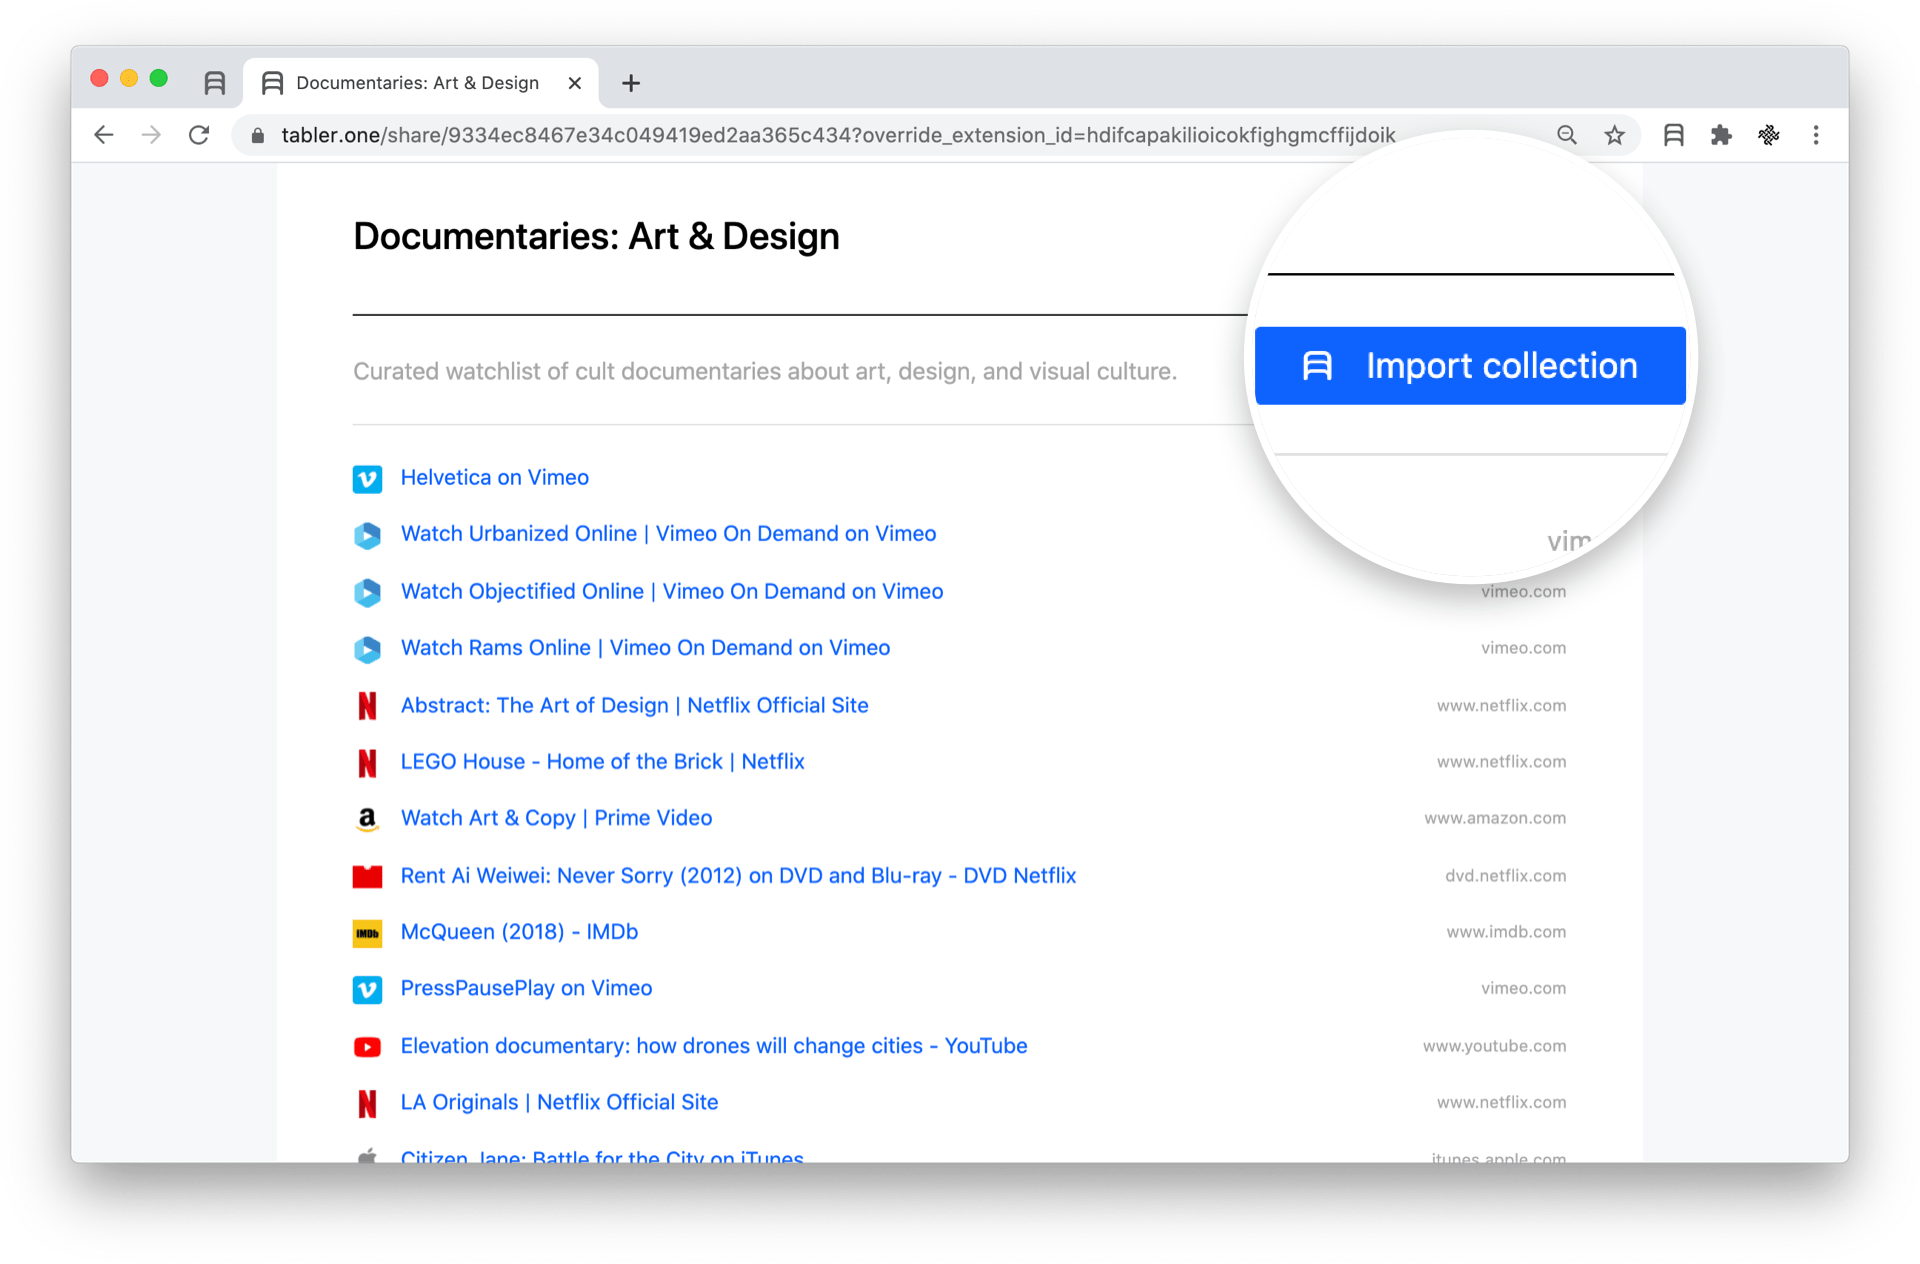Open Watch Urbanized Online link
1920x1264 pixels.
click(668, 534)
